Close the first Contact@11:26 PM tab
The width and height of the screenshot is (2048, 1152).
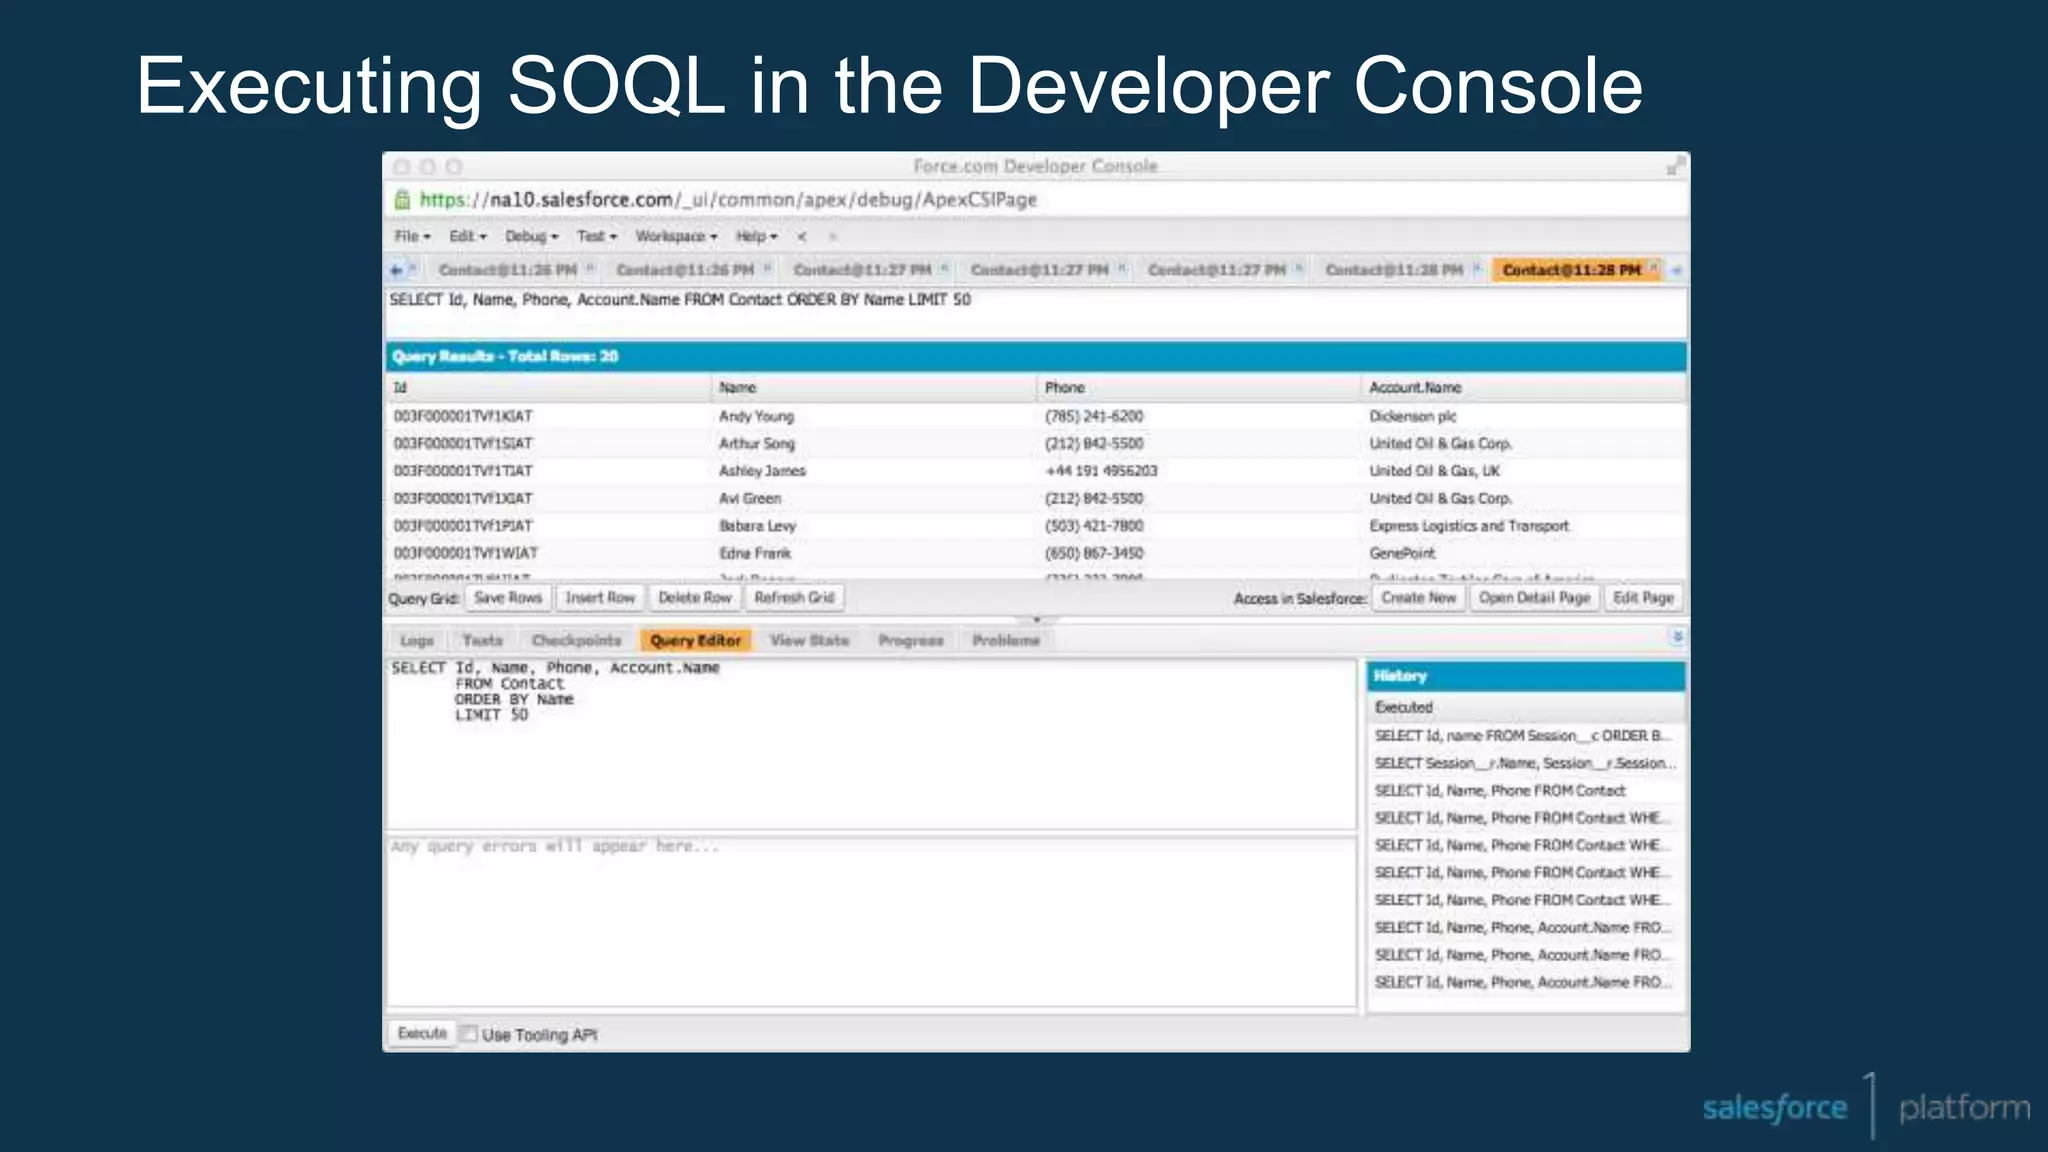click(x=590, y=268)
